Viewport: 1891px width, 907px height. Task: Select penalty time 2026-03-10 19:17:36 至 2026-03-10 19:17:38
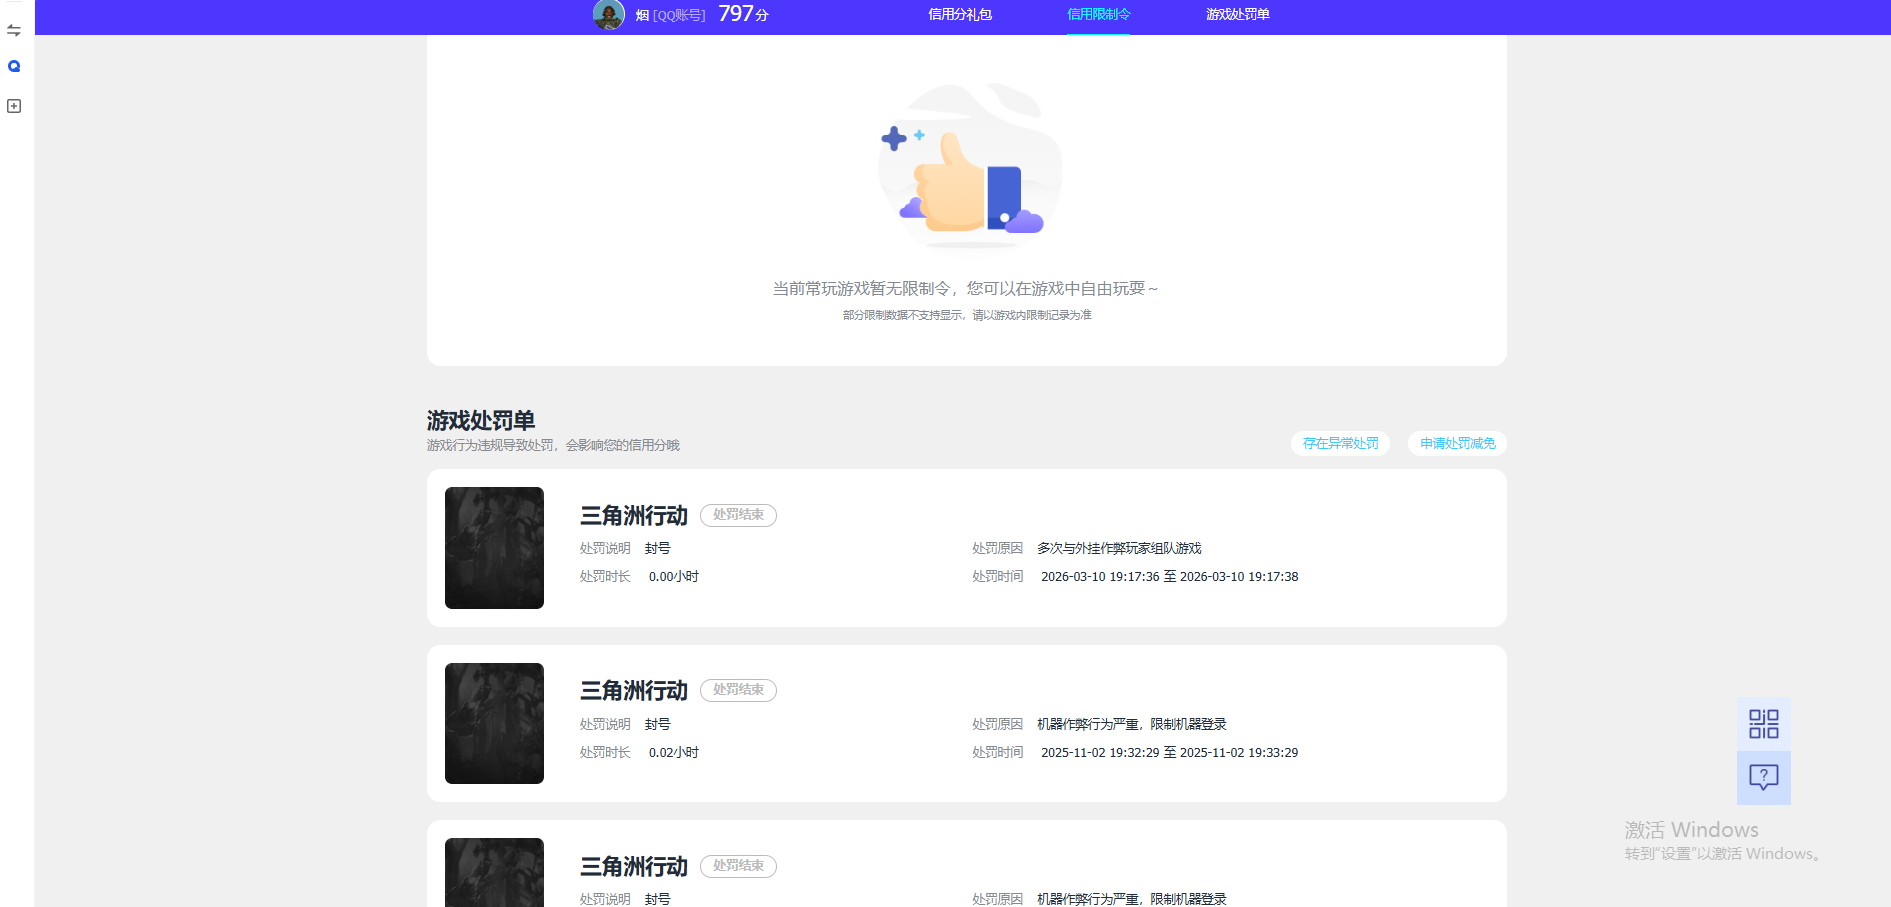[1169, 576]
